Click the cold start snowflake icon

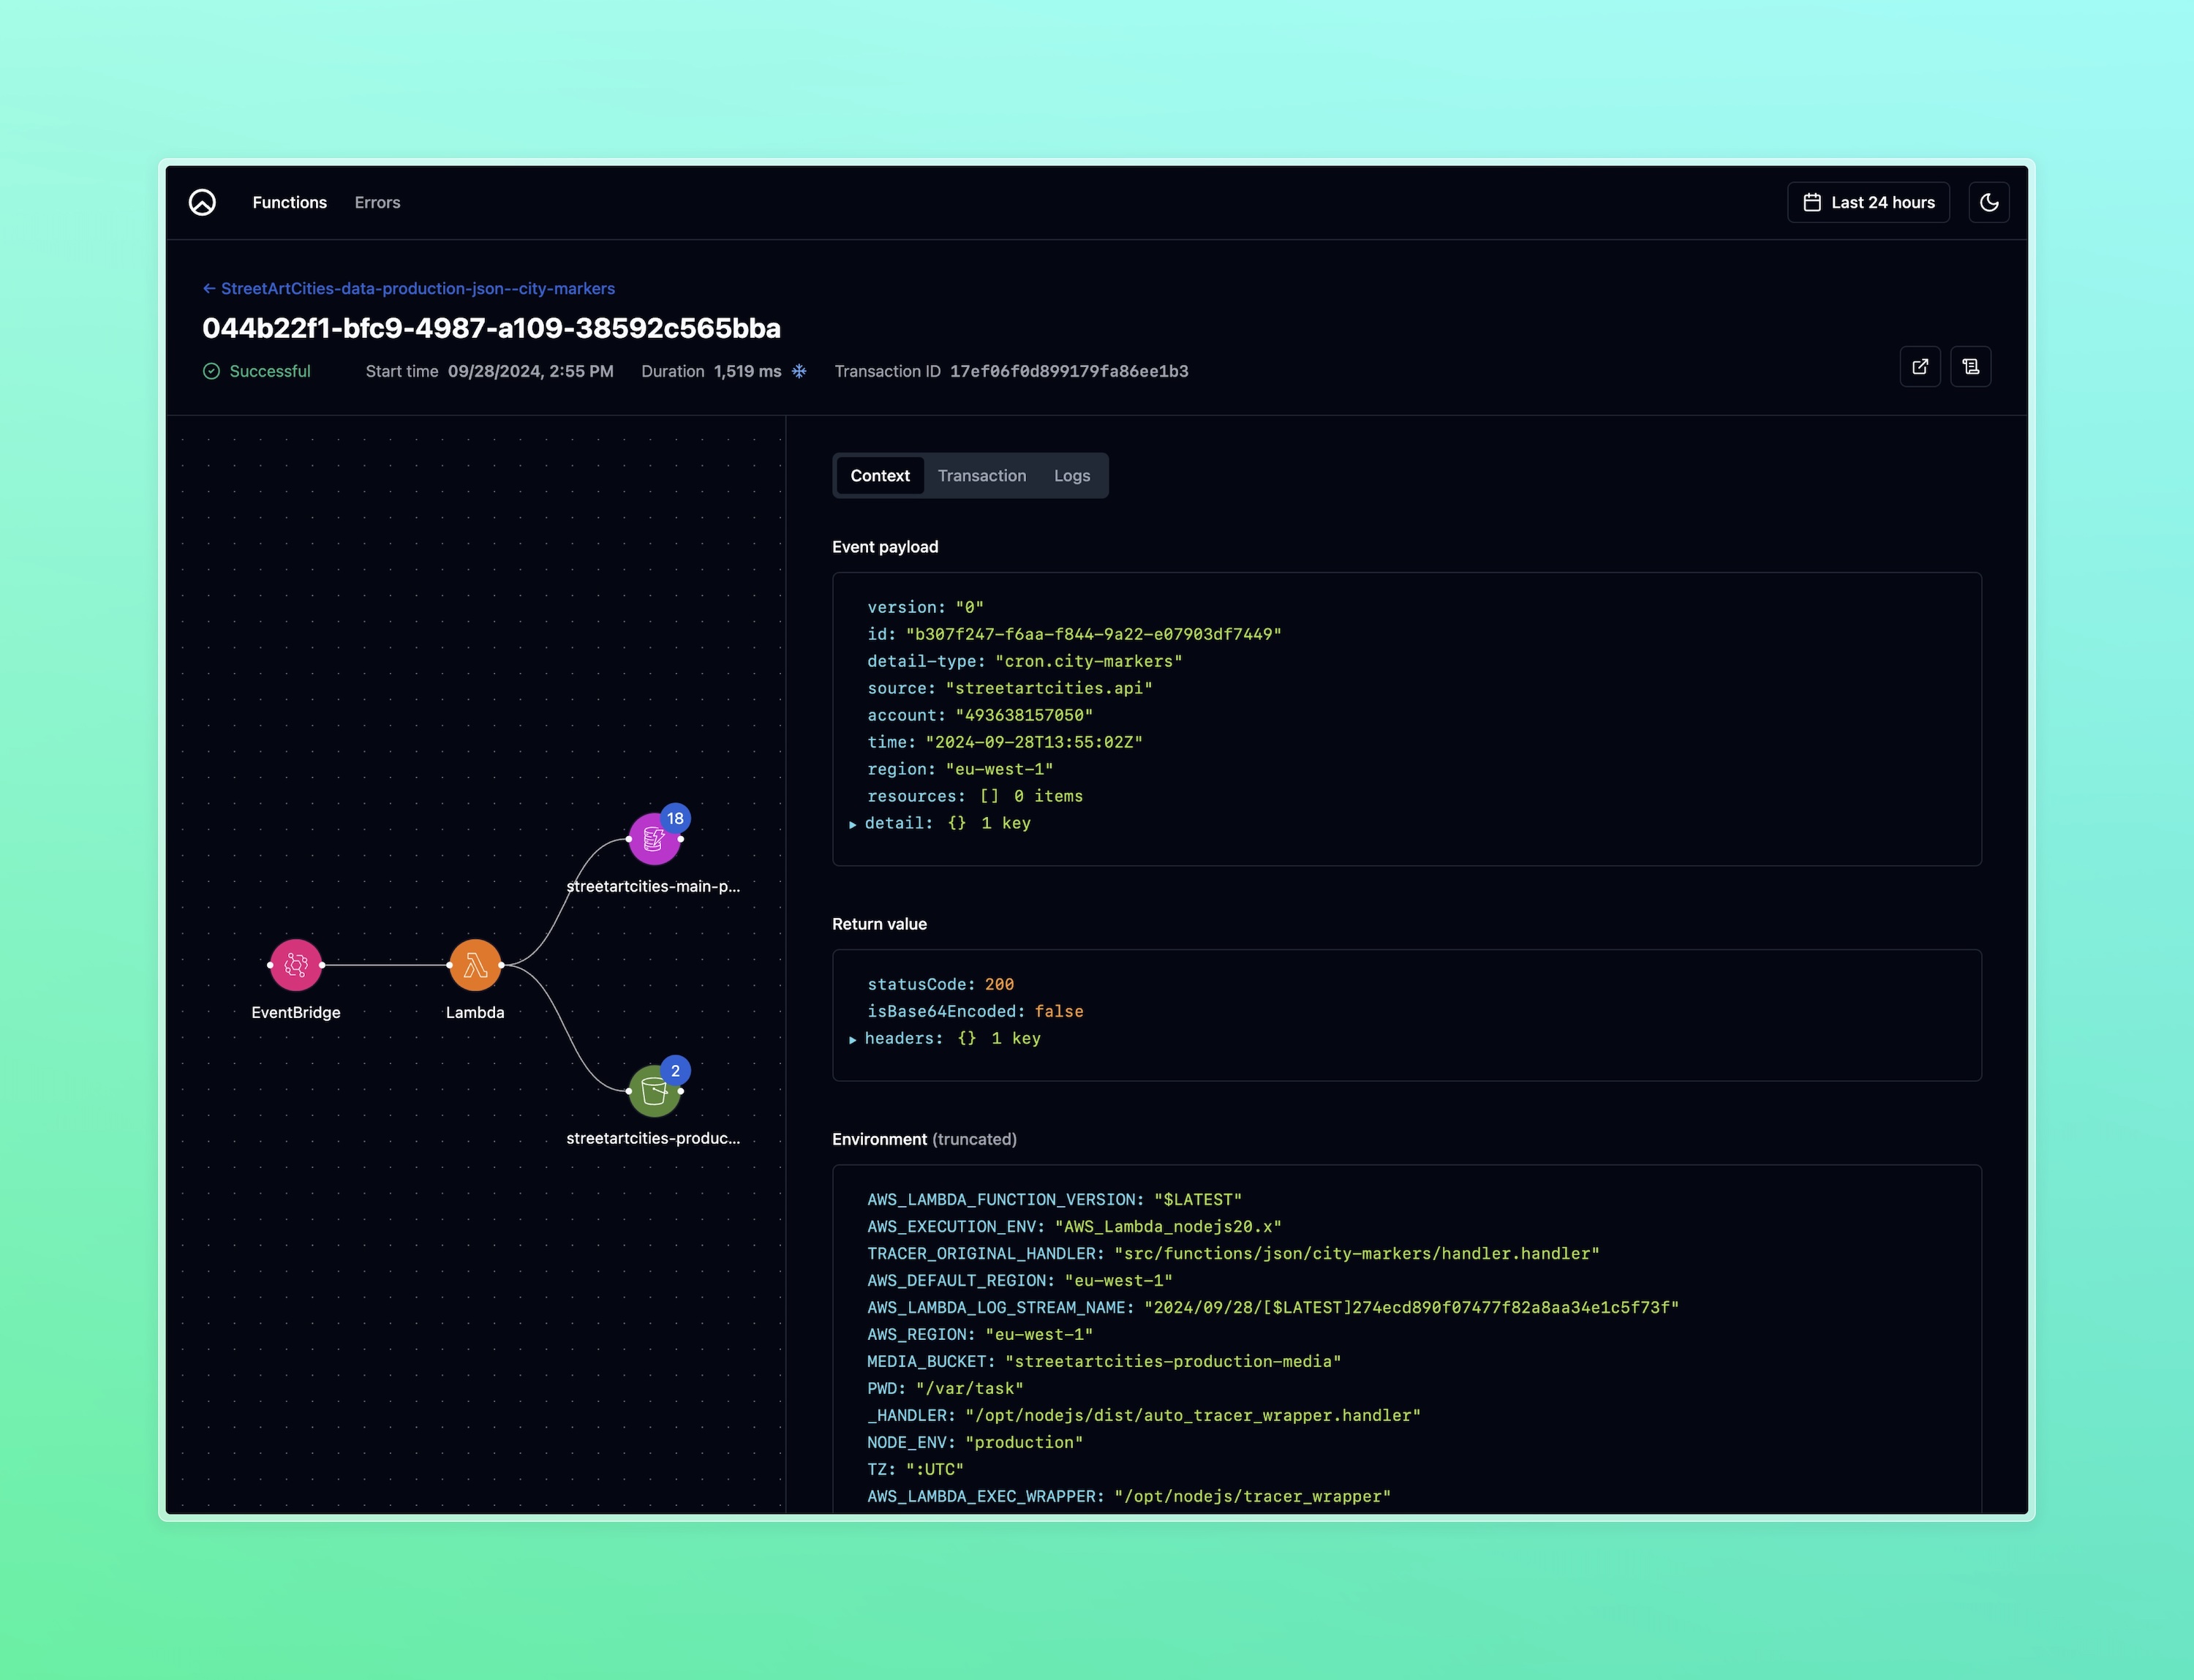(x=799, y=371)
